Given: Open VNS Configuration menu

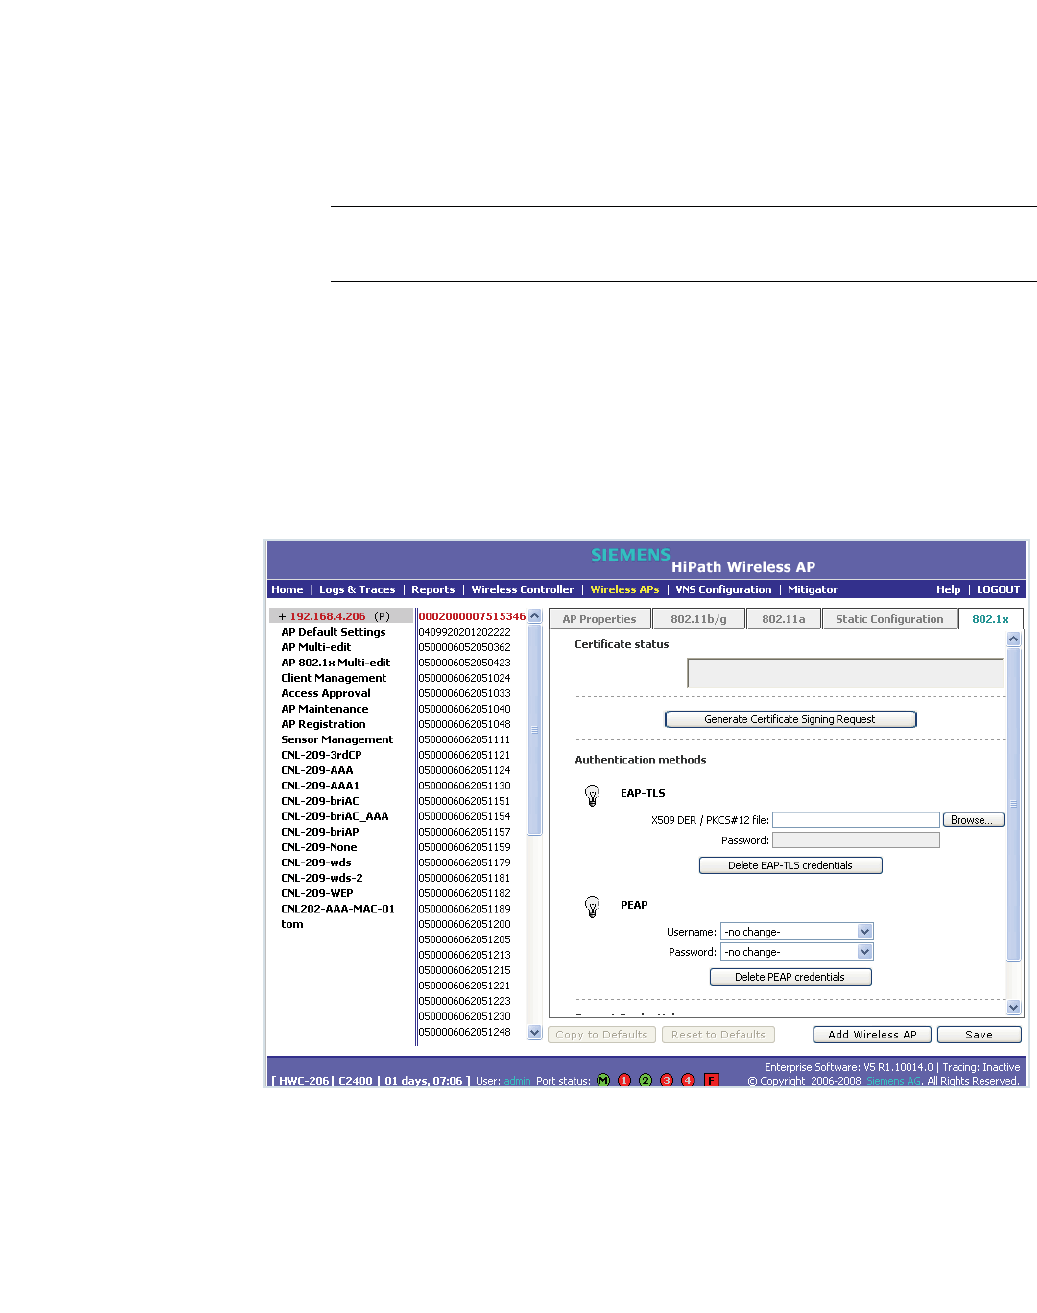Looking at the screenshot, I should [724, 590].
